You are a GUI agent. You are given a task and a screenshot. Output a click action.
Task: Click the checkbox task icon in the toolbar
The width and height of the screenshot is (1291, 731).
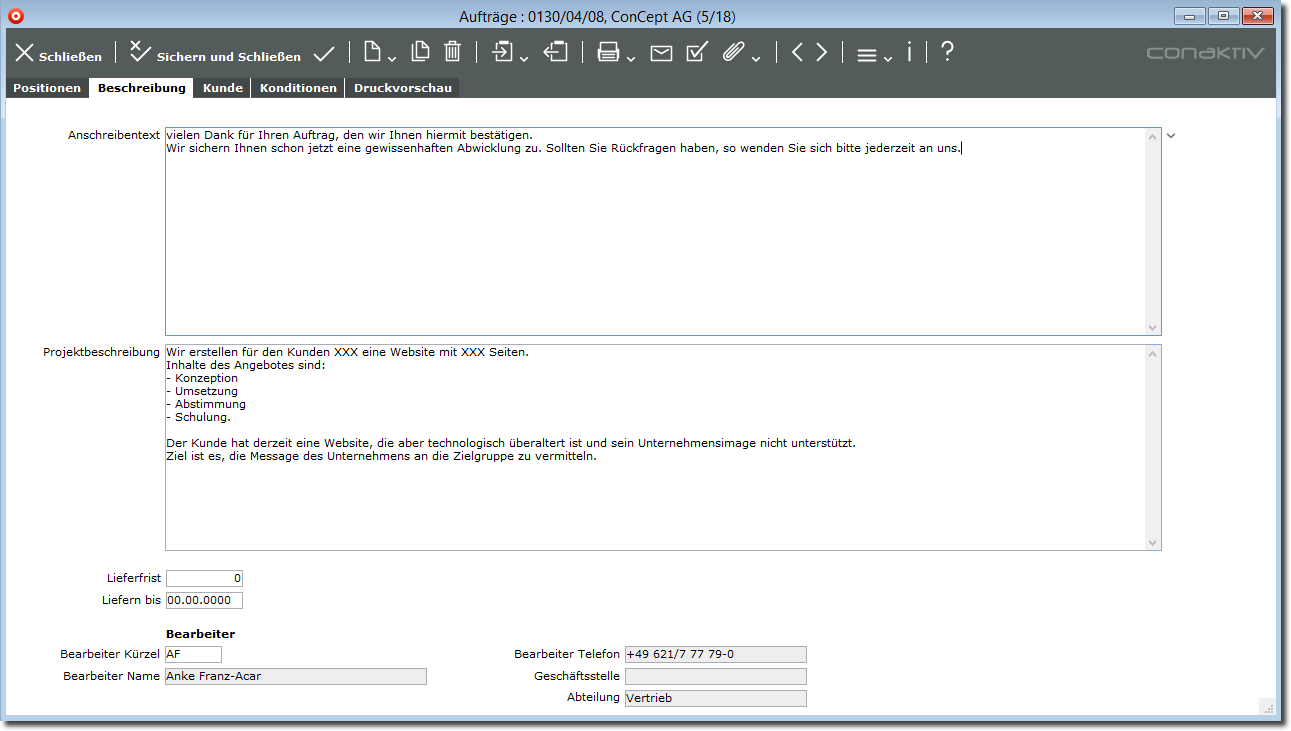point(697,52)
